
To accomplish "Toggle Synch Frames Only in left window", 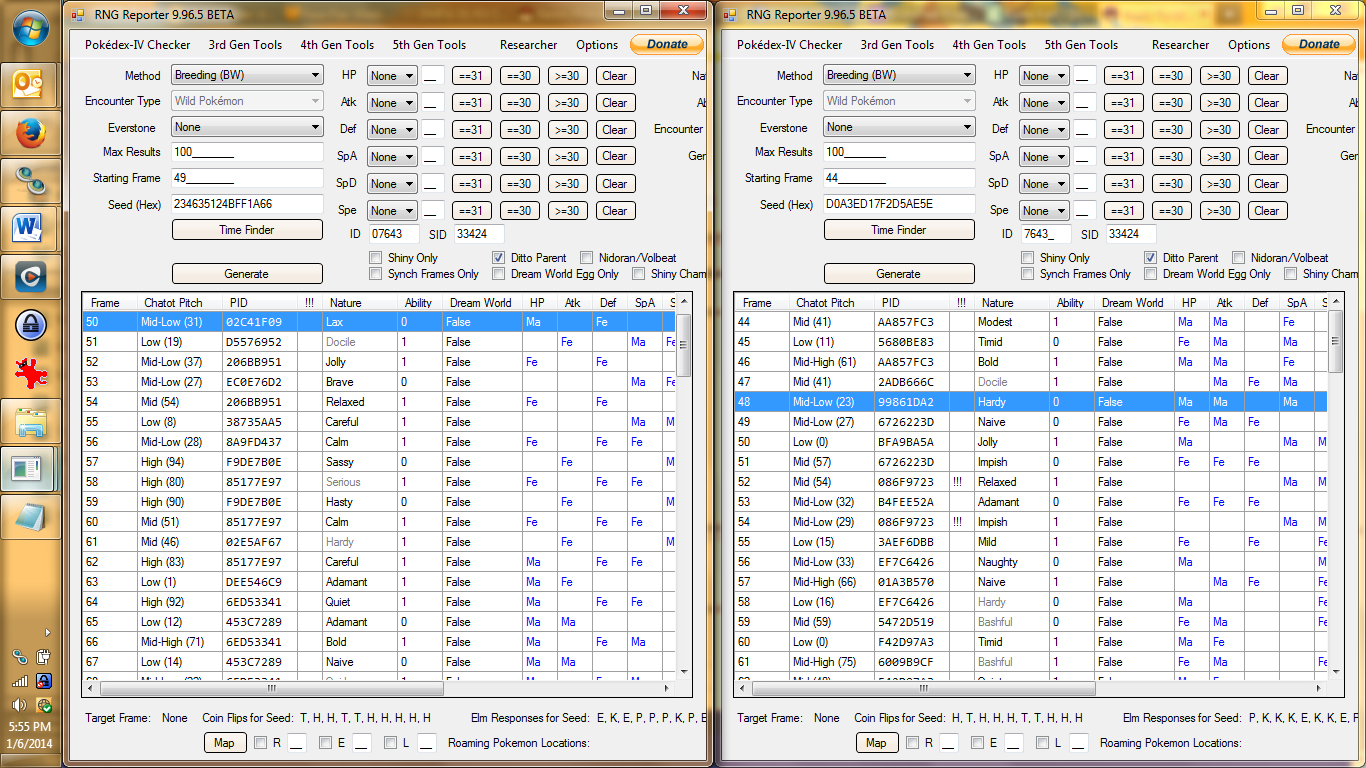I will 376,274.
